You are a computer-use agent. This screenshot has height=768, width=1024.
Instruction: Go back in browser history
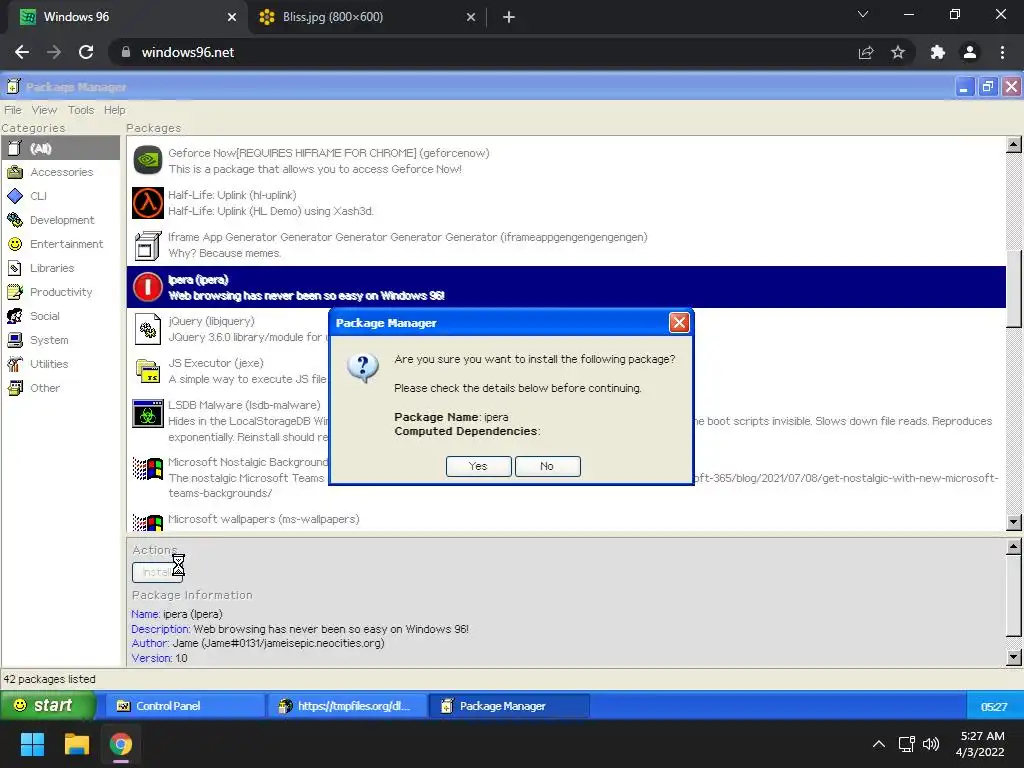[22, 52]
